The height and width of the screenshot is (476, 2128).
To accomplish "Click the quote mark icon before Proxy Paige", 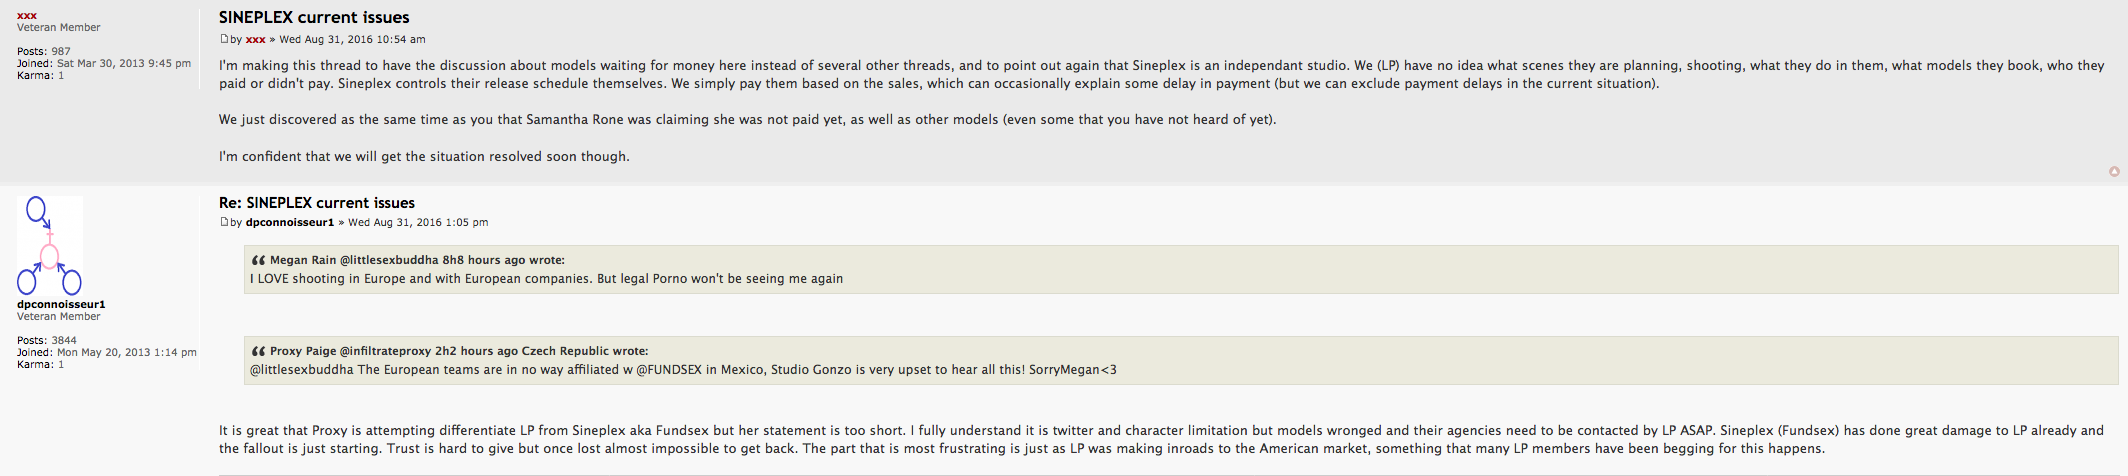I will pyautogui.click(x=258, y=351).
